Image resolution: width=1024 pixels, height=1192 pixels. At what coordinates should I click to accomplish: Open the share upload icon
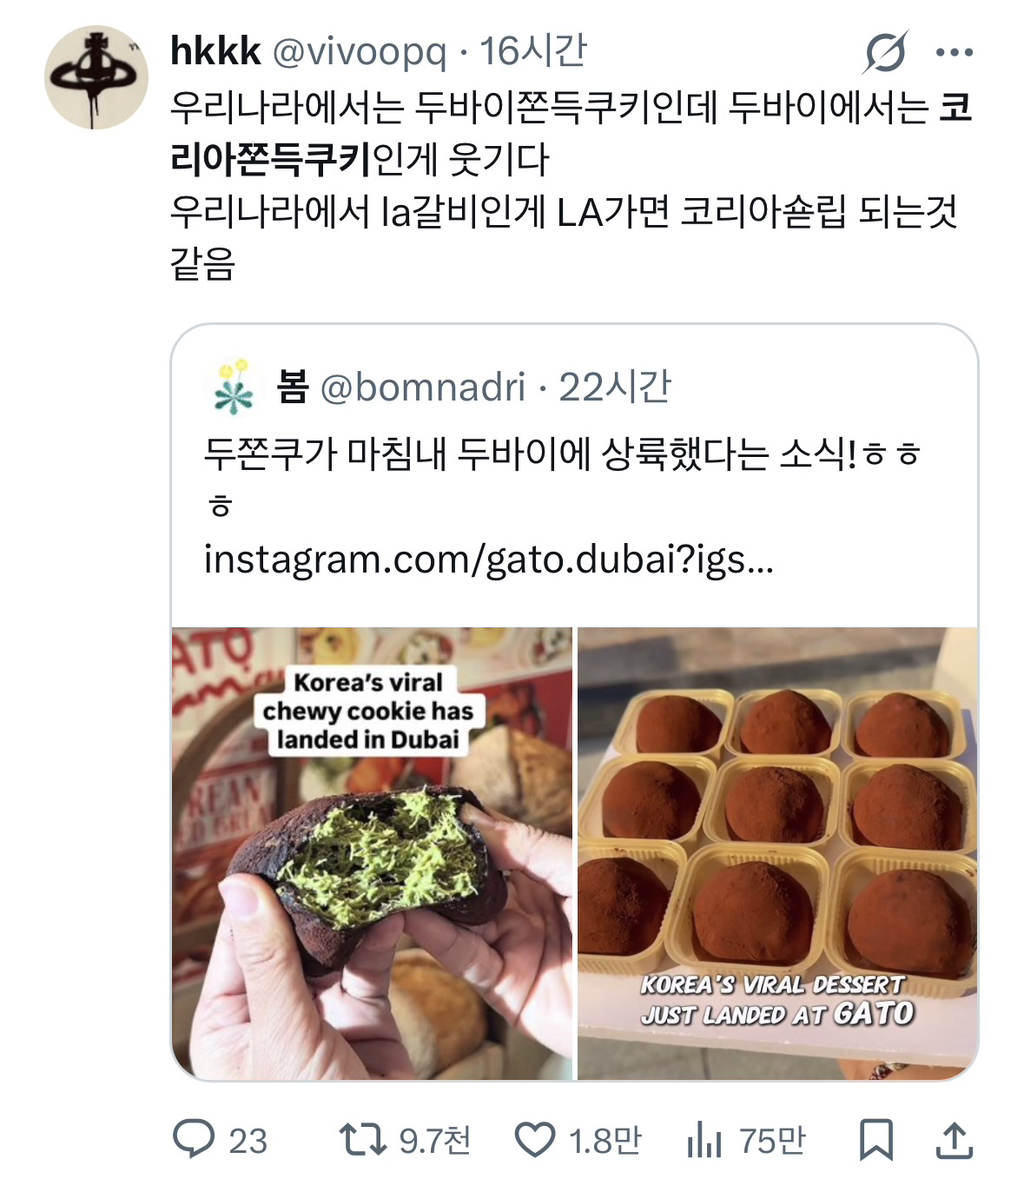click(x=954, y=1140)
